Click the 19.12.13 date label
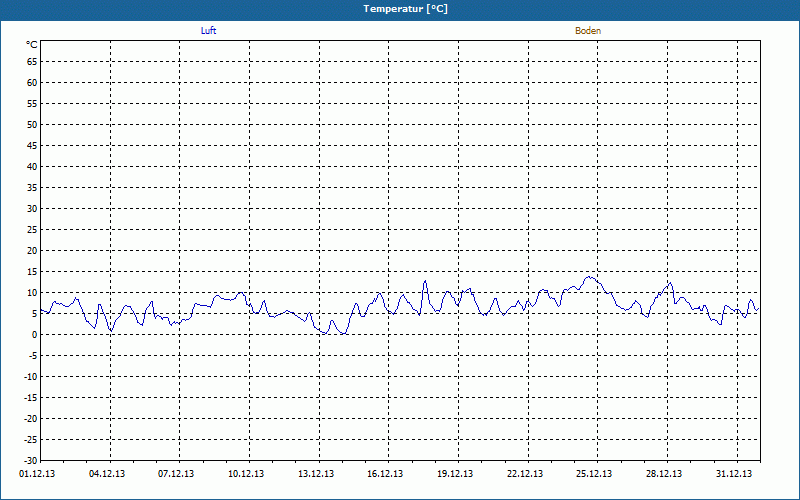 [x=455, y=474]
